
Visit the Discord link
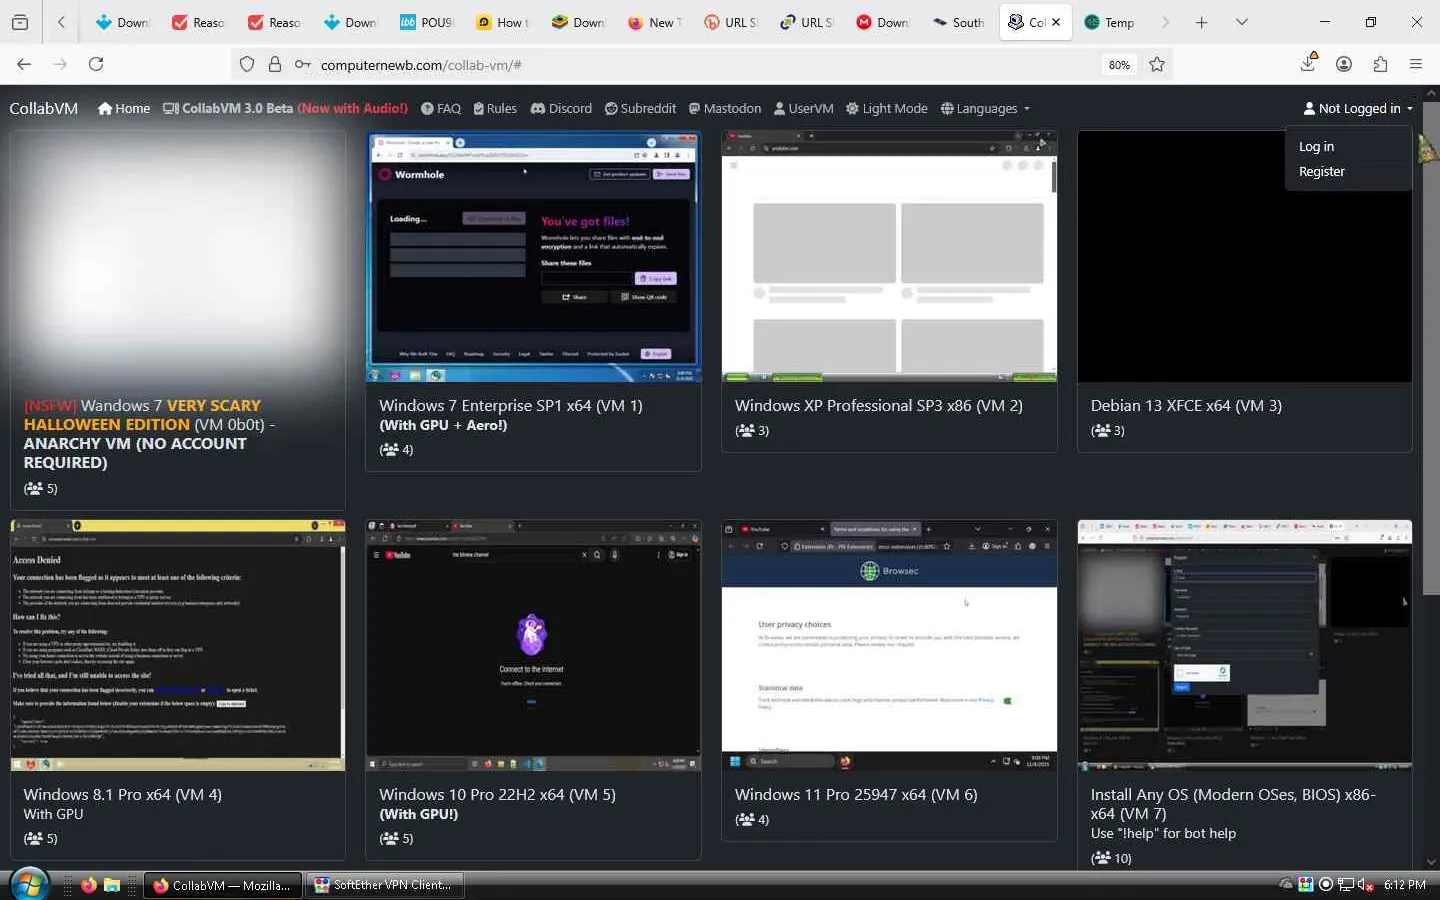click(561, 108)
